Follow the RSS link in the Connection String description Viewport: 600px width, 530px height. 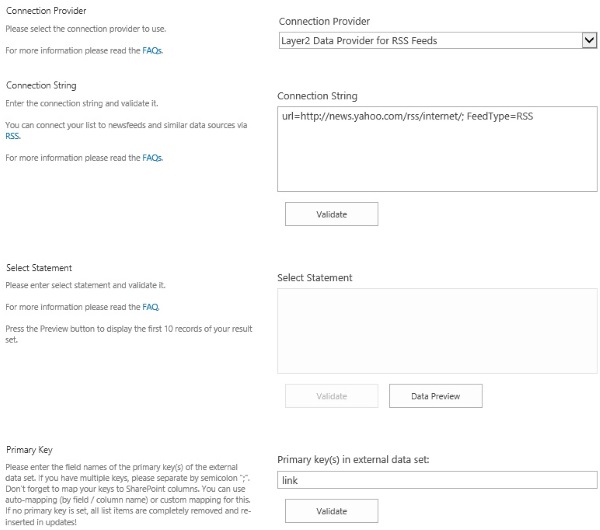point(13,135)
